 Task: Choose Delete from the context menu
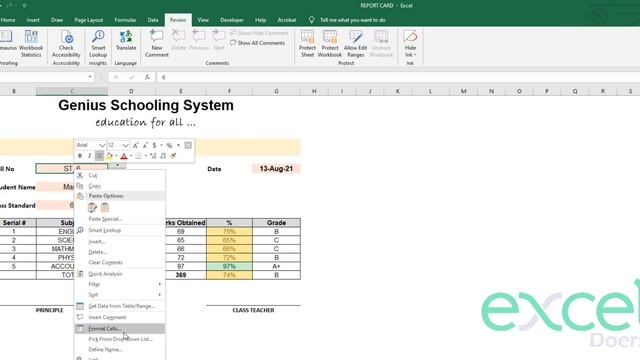[120, 252]
